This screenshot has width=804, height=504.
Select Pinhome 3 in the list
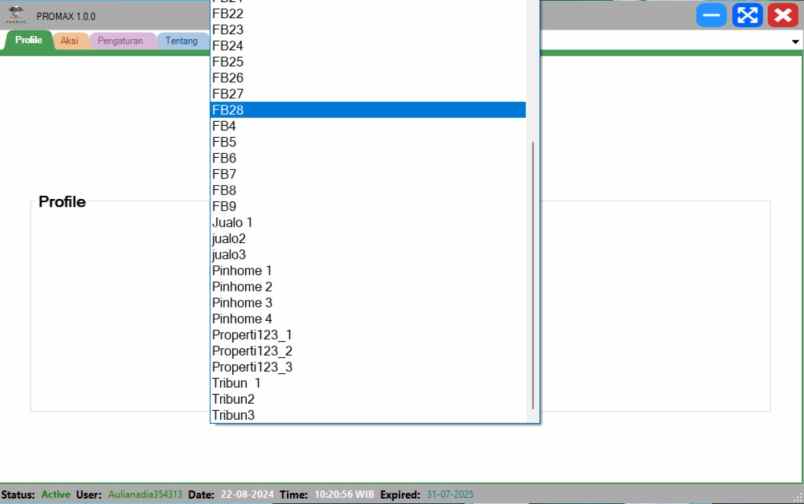point(368,303)
